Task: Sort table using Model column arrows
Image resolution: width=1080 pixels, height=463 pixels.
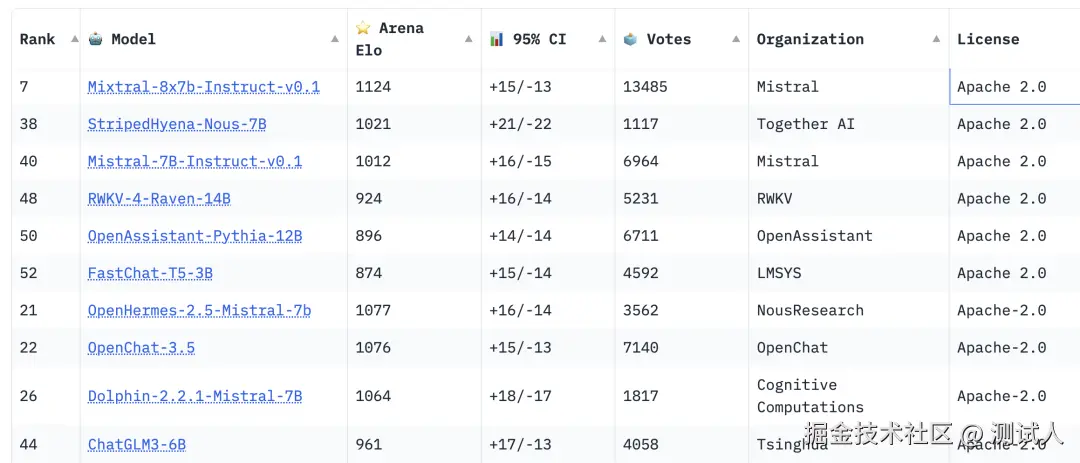Action: (335, 39)
